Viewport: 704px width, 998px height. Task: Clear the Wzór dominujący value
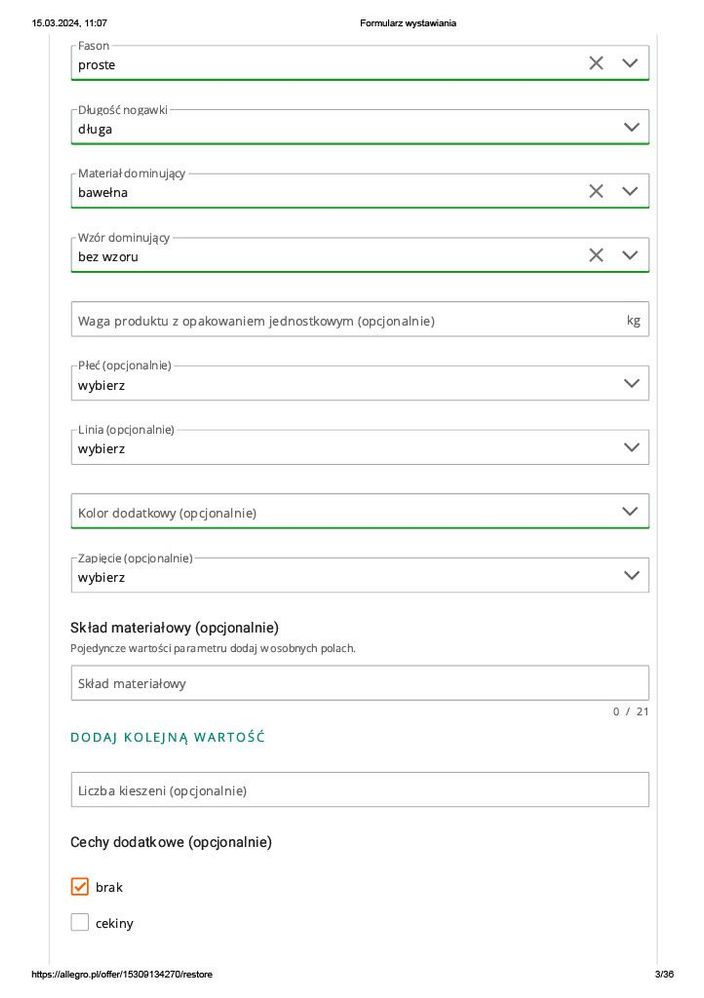[x=596, y=255]
